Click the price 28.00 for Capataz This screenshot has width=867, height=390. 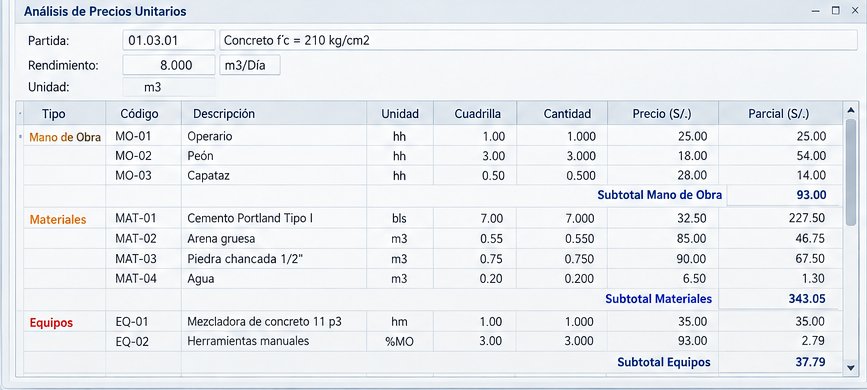[x=692, y=176]
